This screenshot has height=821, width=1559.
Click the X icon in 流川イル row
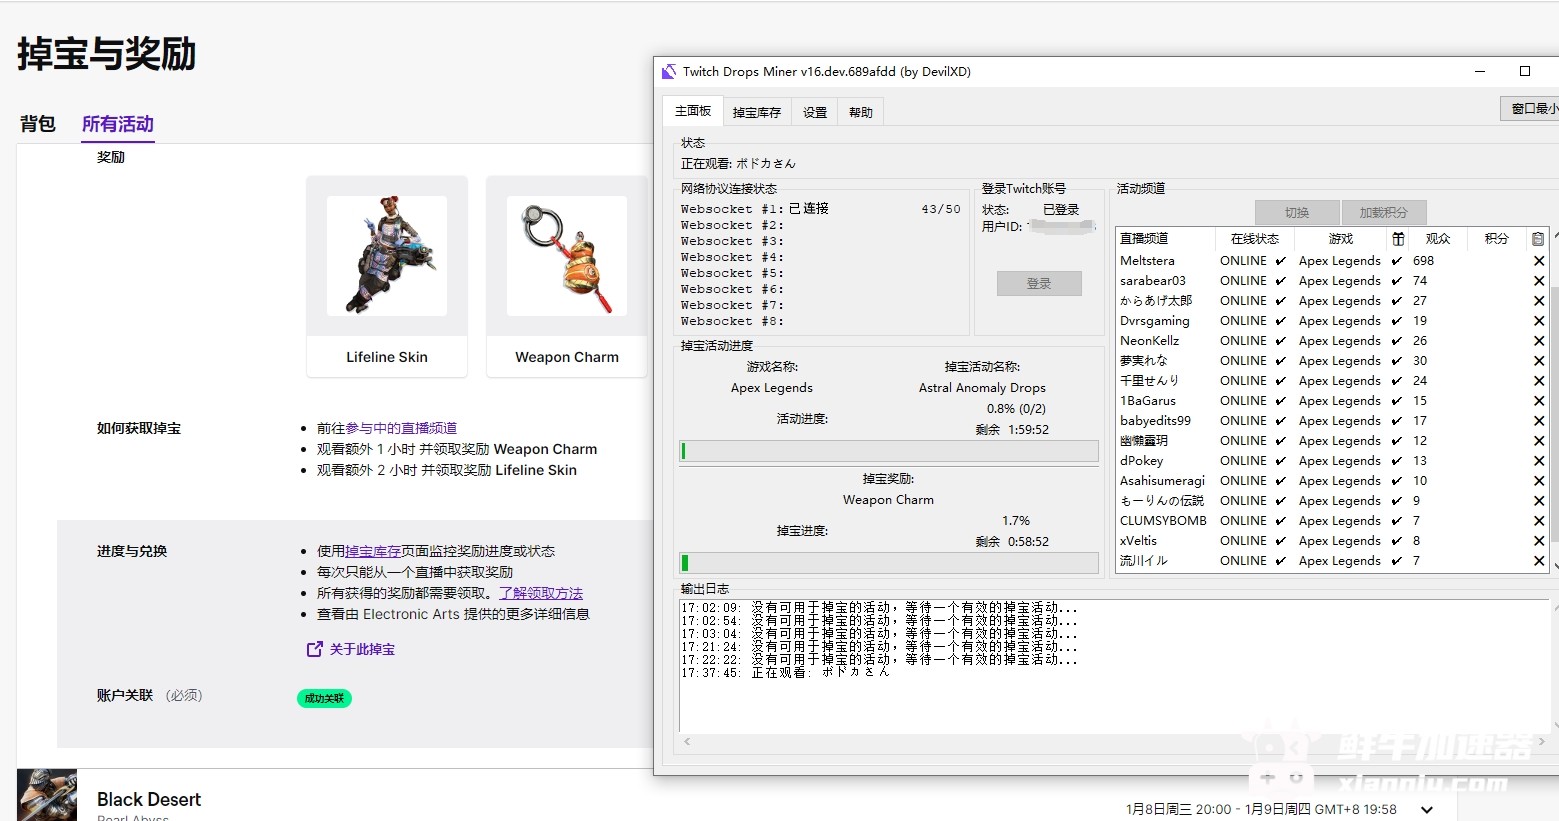1539,561
